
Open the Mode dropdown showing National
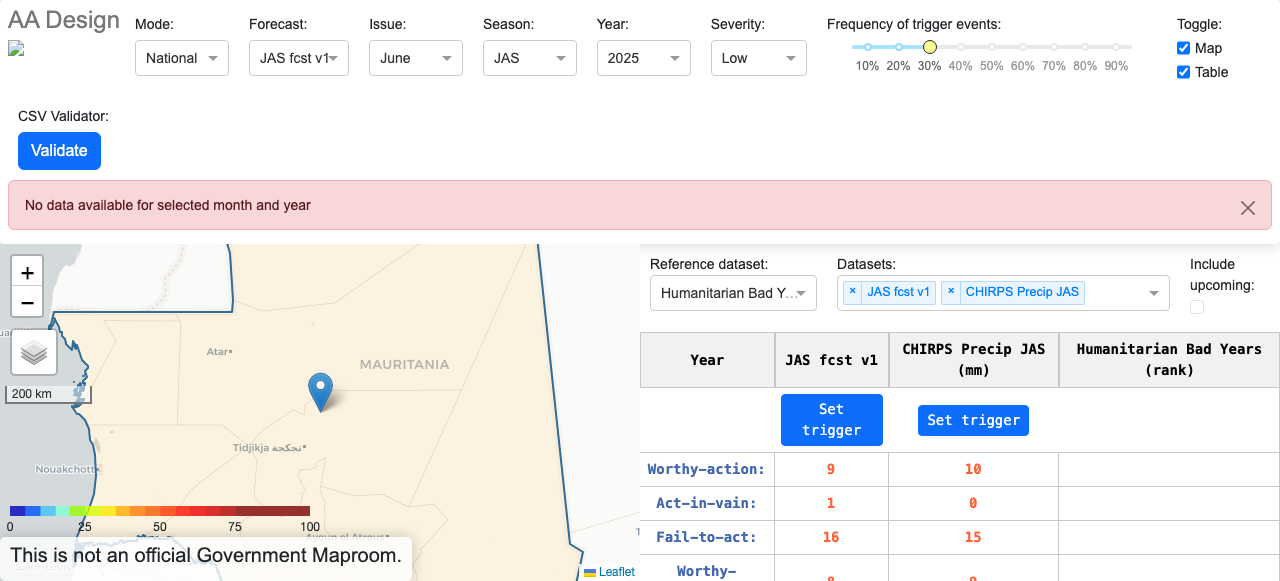[x=181, y=58]
